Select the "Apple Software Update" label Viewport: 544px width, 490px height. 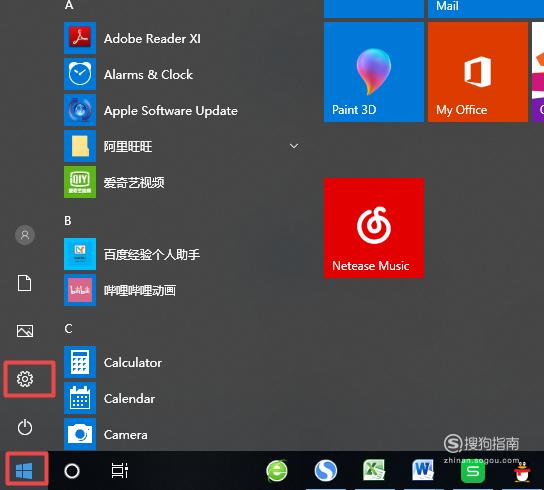[171, 111]
